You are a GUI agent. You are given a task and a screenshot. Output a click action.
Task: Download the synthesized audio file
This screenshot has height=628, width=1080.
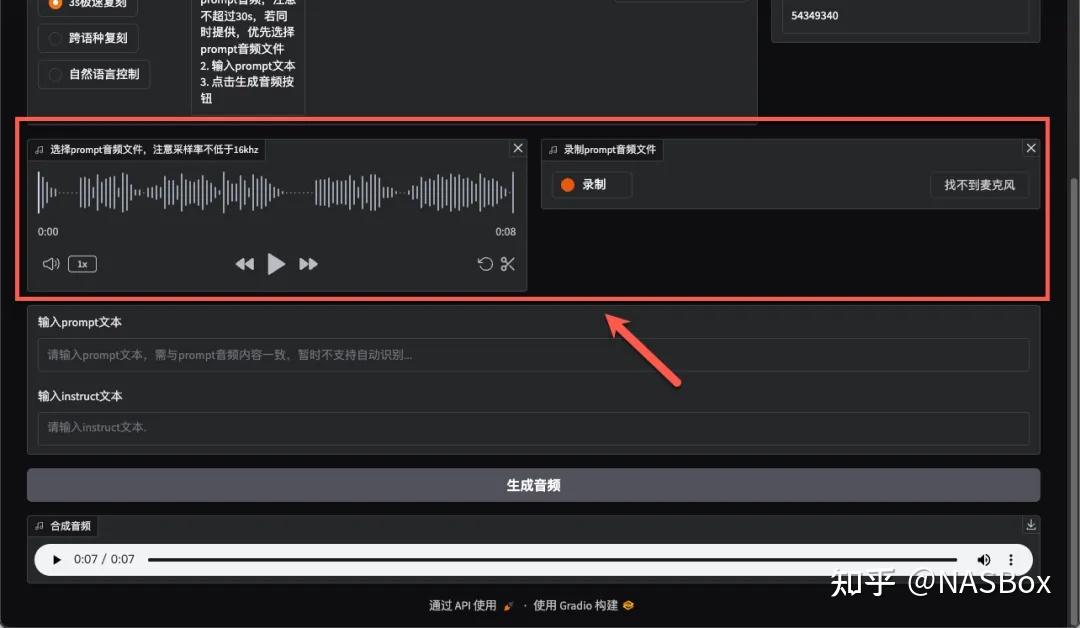[1031, 525]
